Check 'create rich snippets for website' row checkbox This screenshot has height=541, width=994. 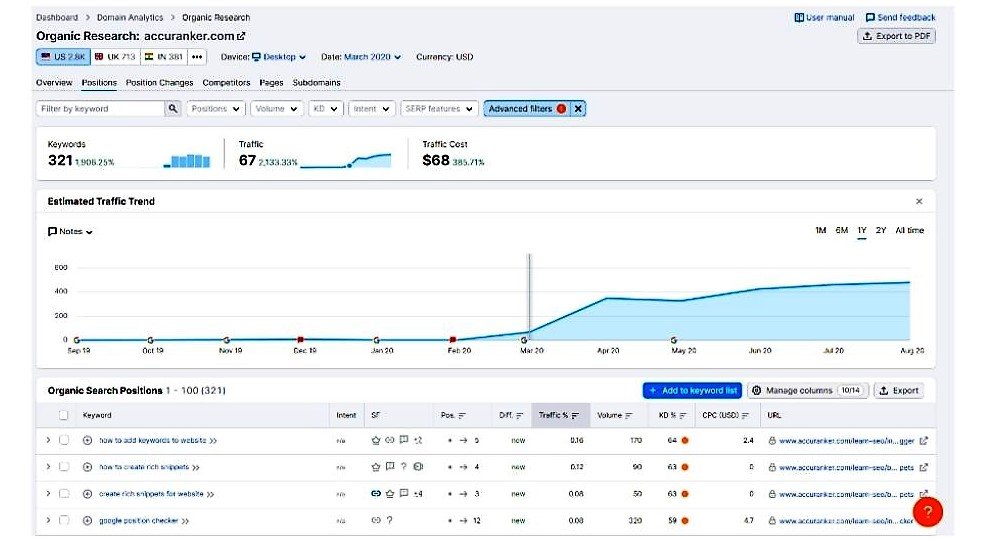(x=64, y=493)
